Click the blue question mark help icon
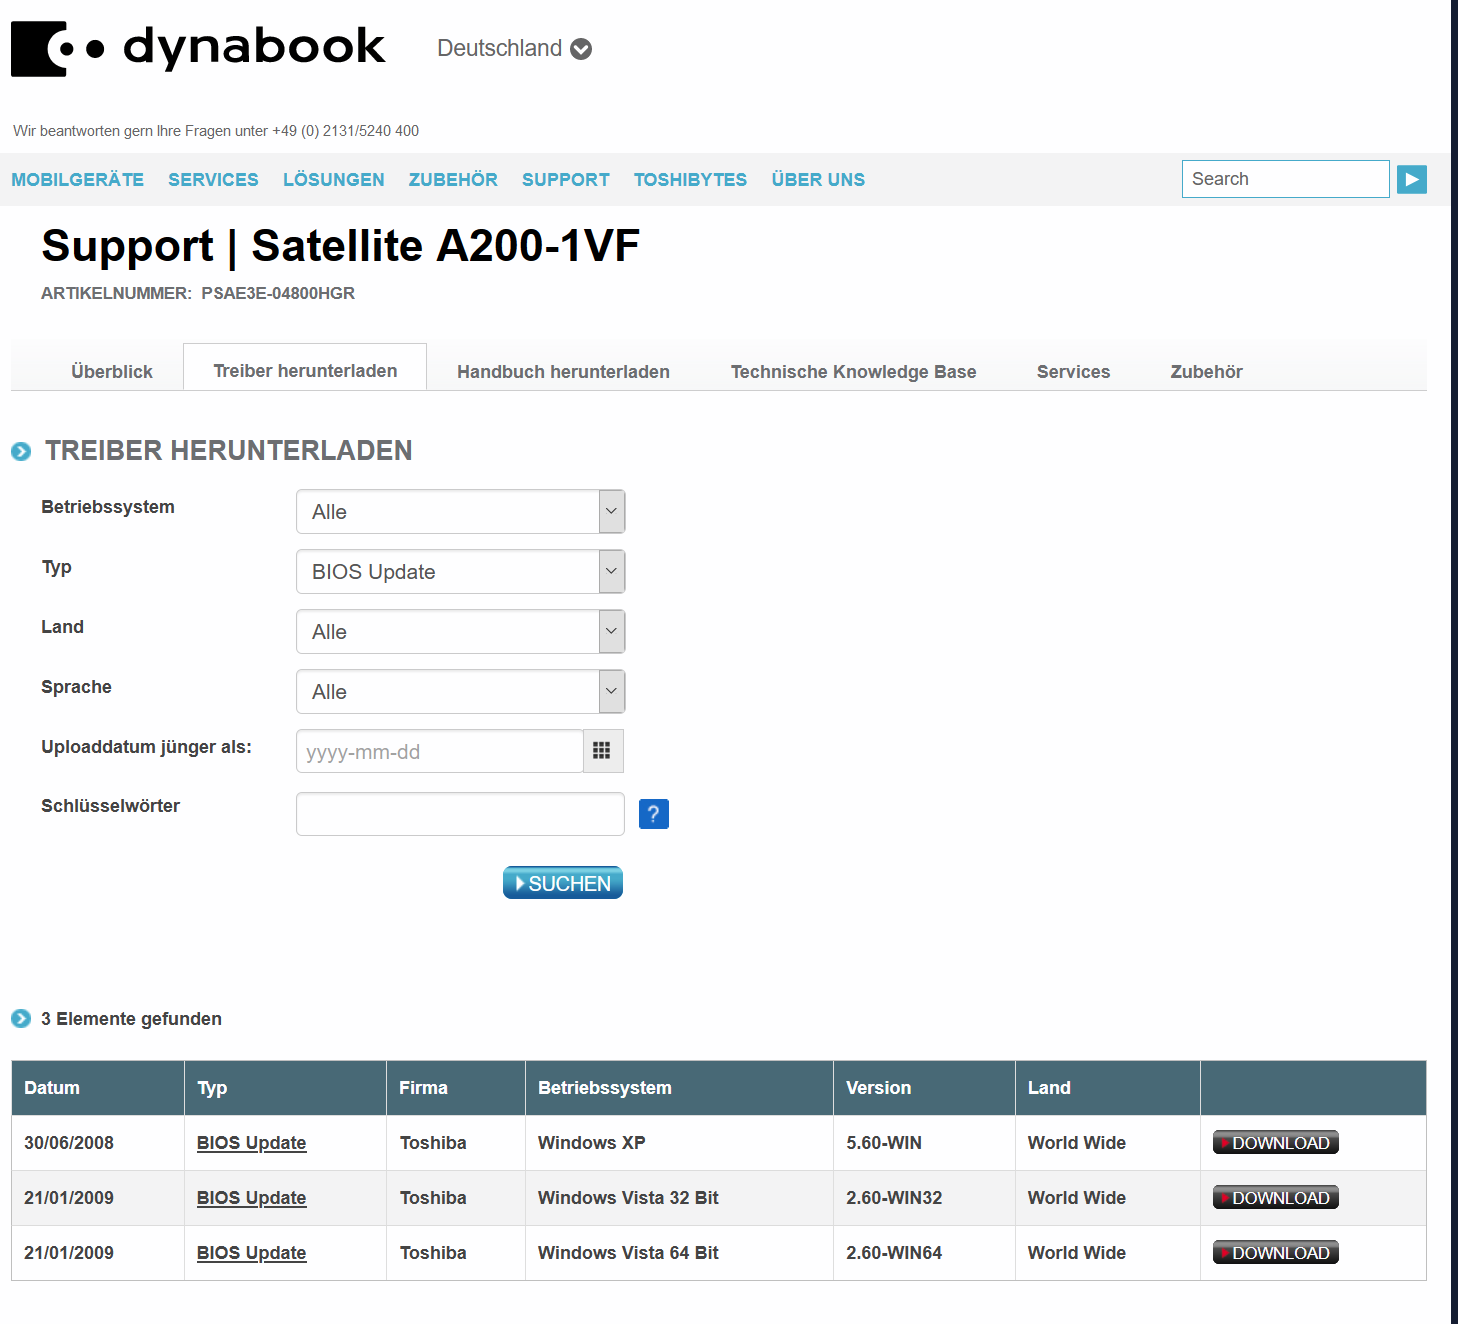The height and width of the screenshot is (1324, 1458). [653, 814]
